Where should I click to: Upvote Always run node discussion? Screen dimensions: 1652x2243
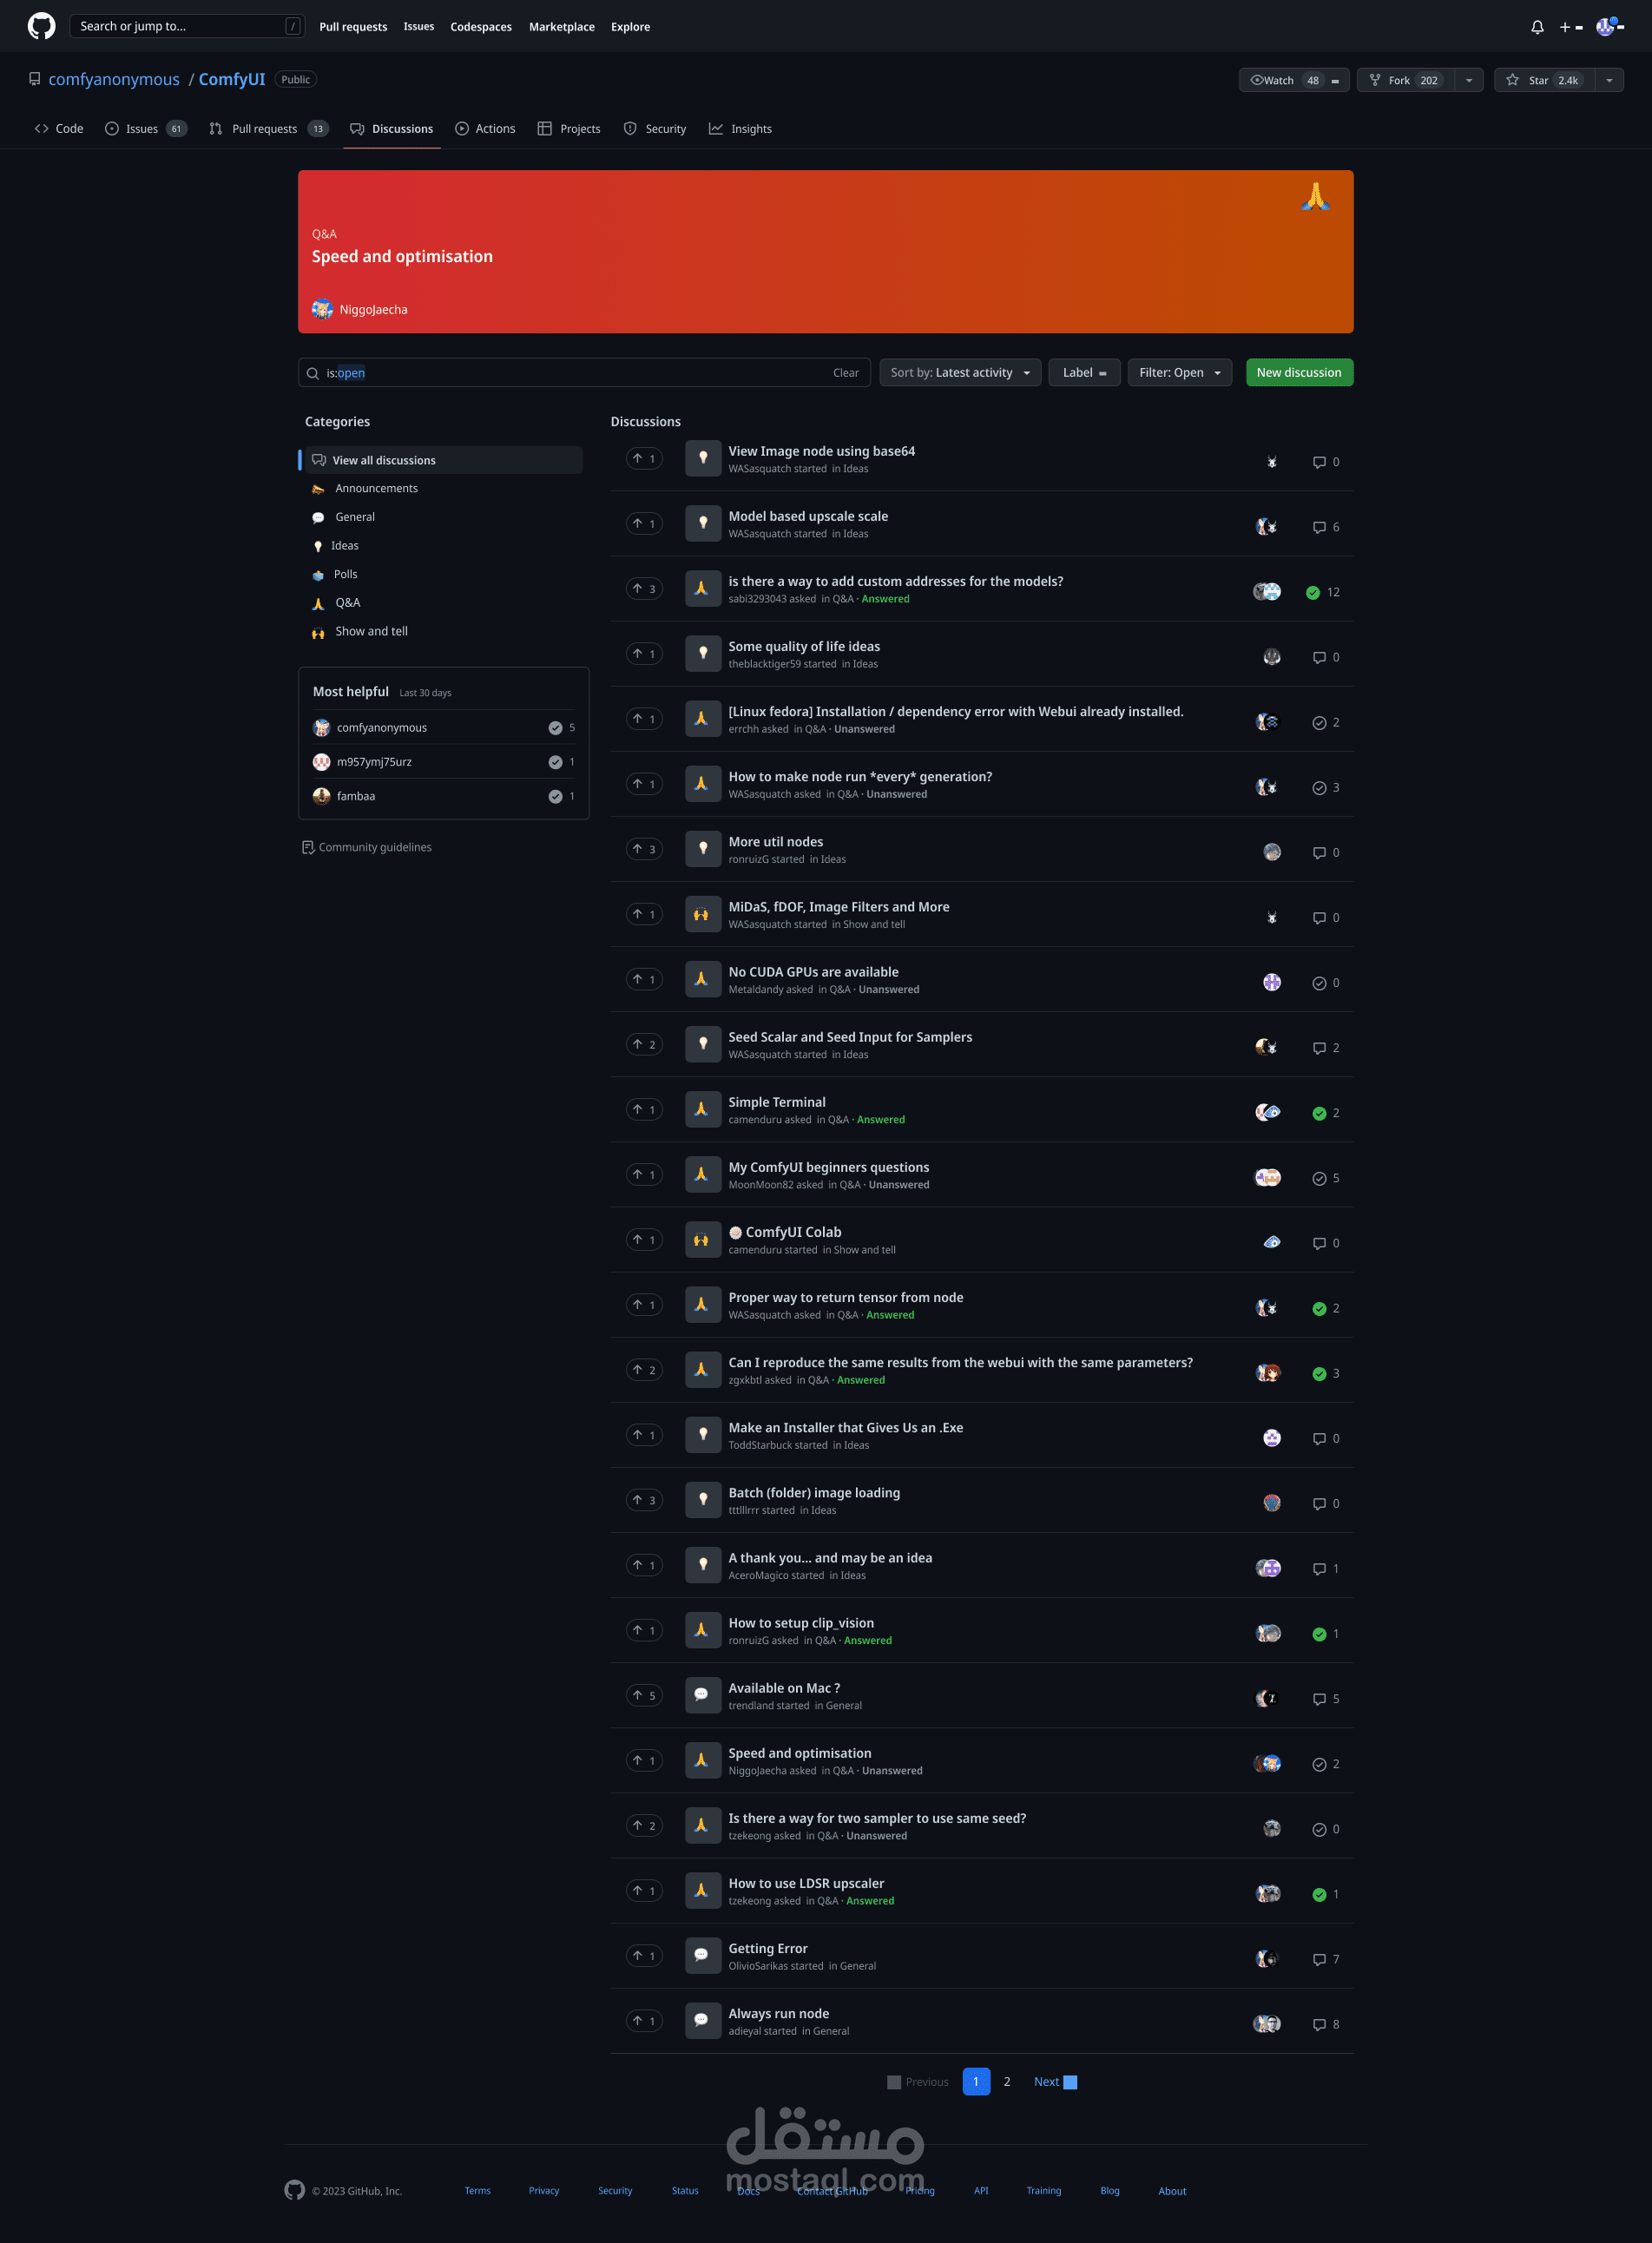pyautogui.click(x=644, y=2021)
